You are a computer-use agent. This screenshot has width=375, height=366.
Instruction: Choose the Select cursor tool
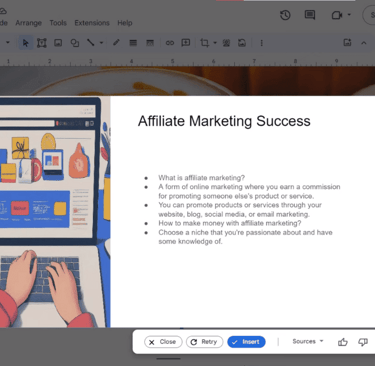[x=25, y=43]
